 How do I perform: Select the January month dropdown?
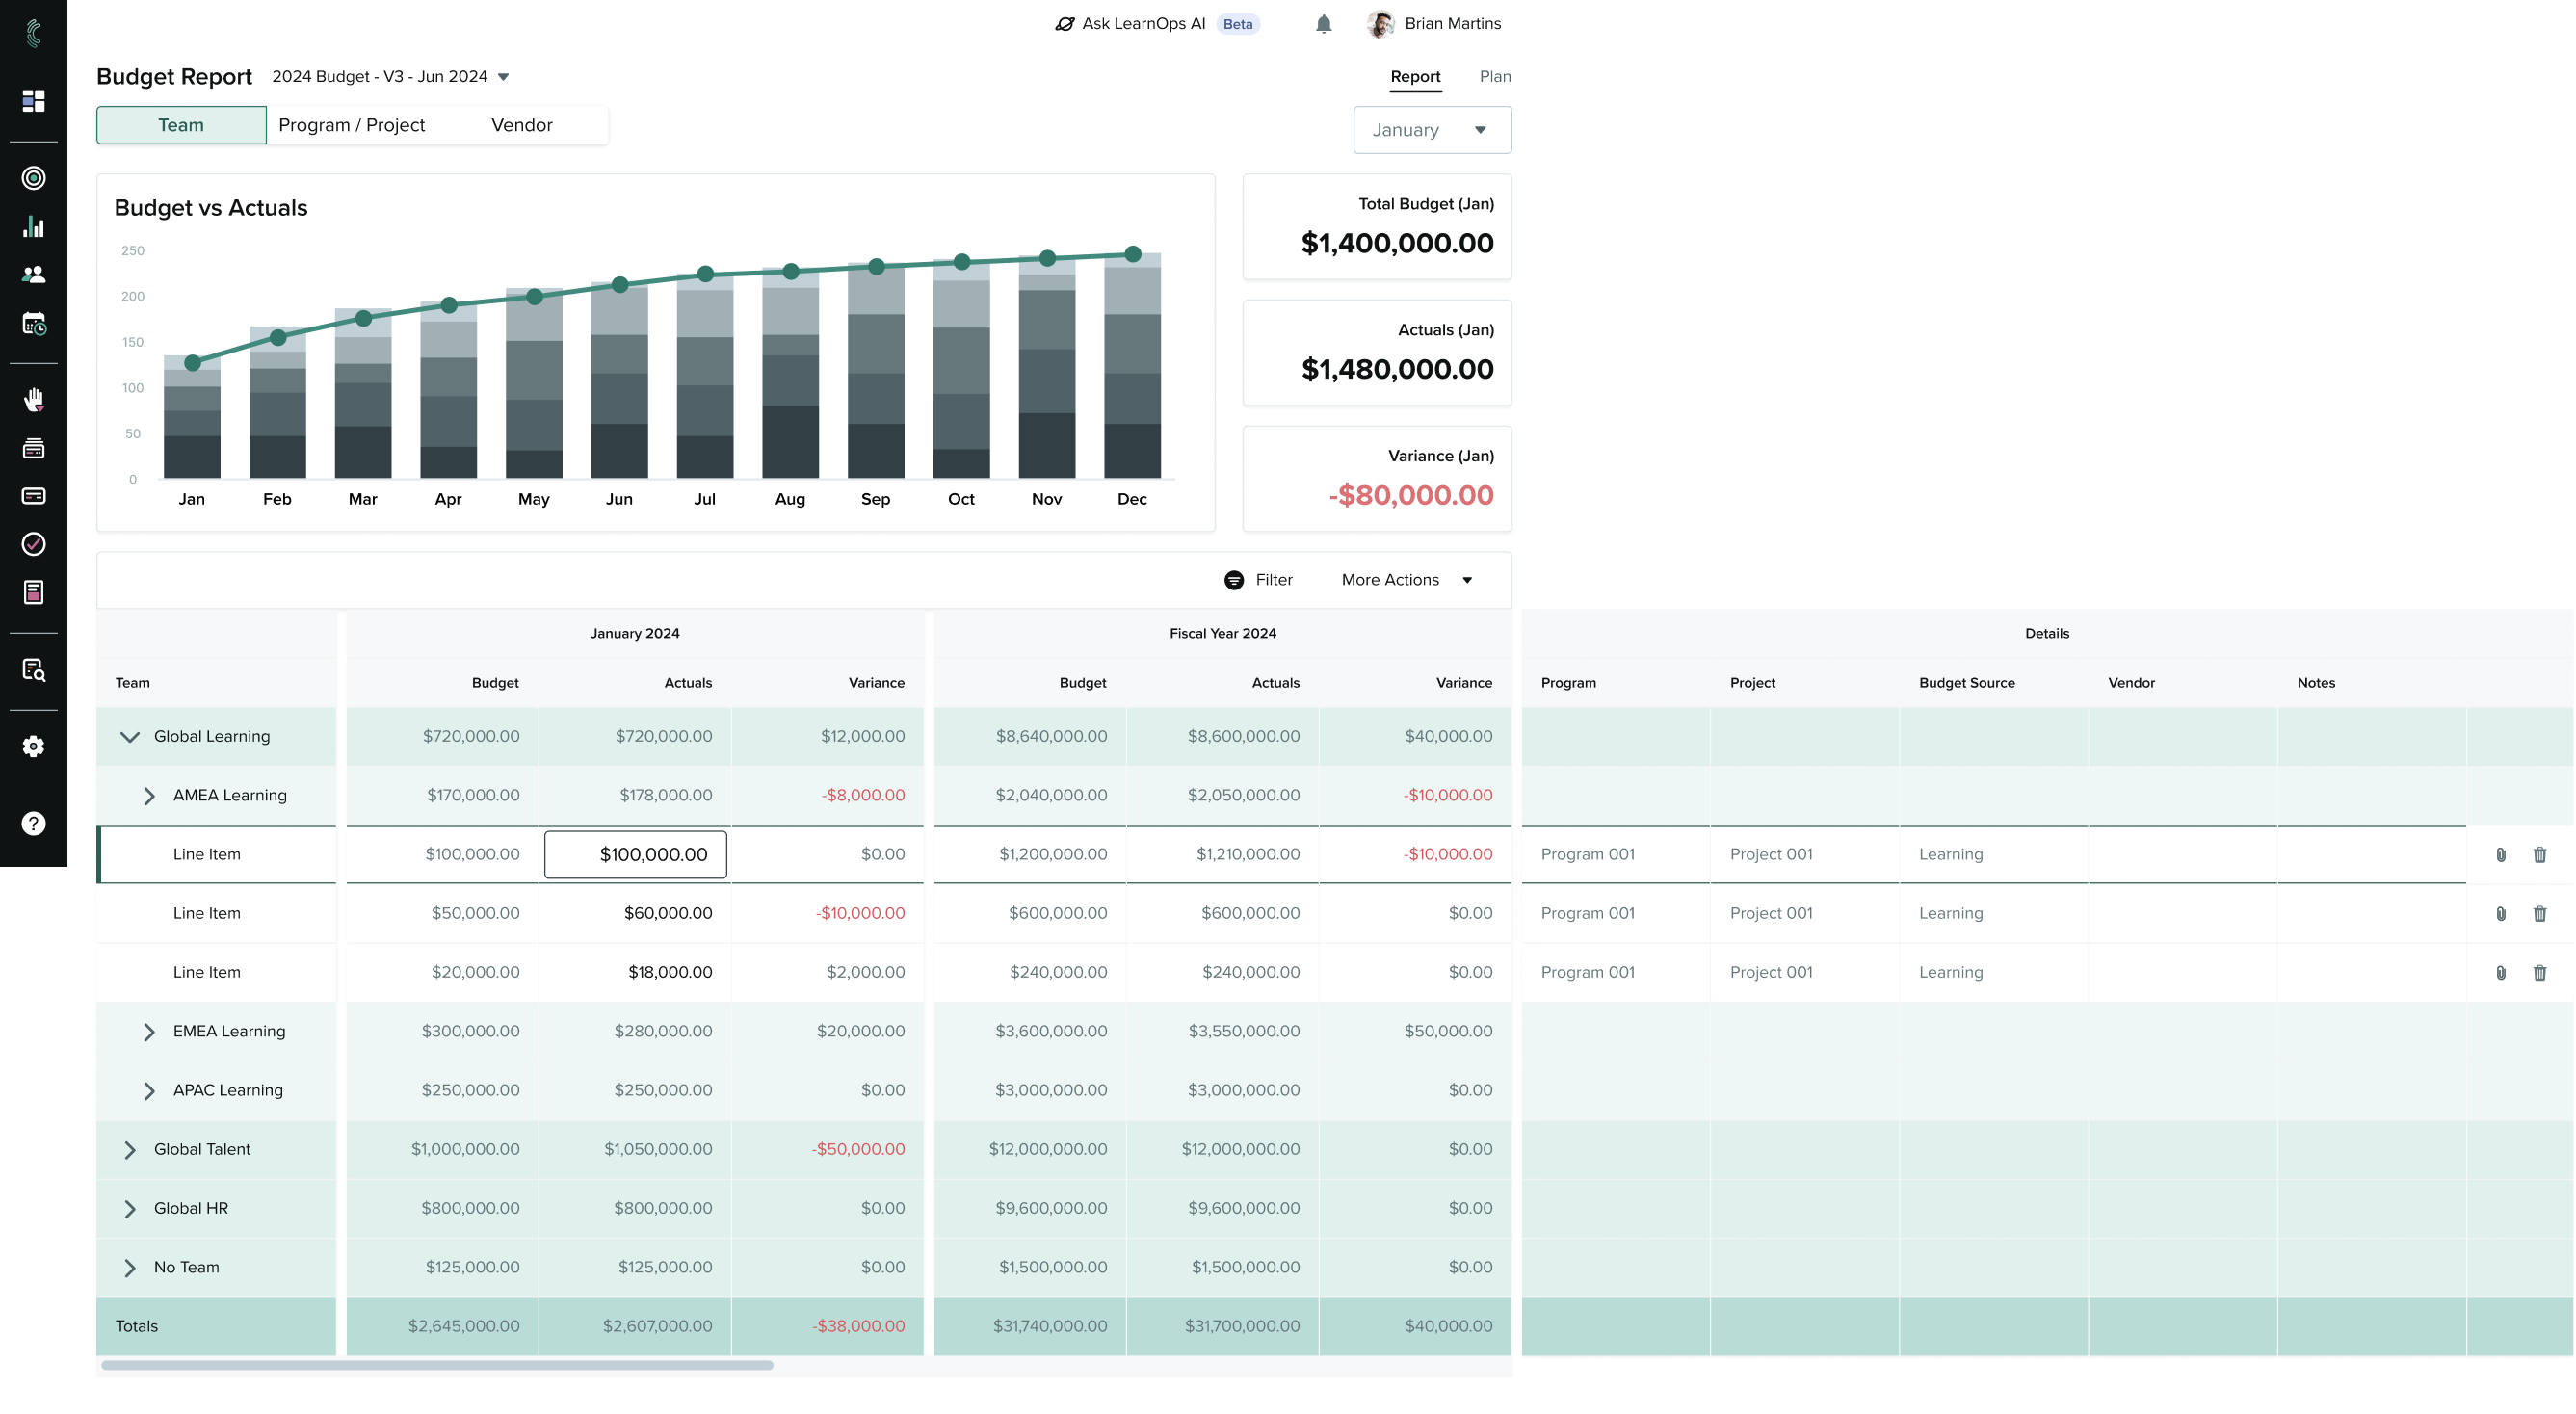1430,129
